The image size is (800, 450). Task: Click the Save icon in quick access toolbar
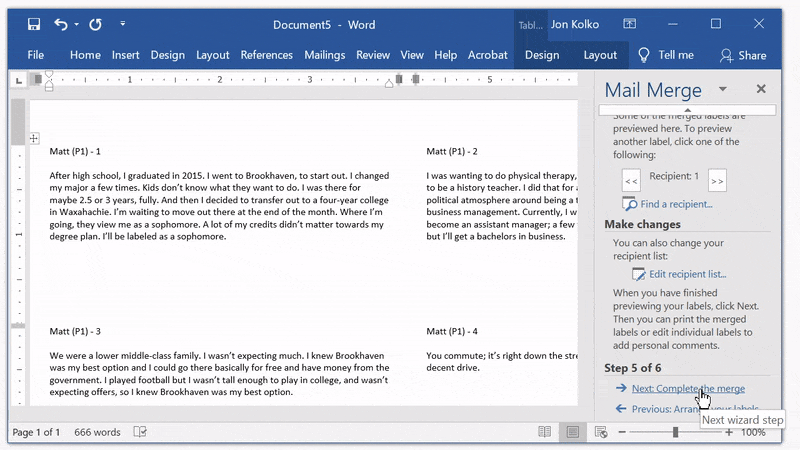(x=34, y=24)
